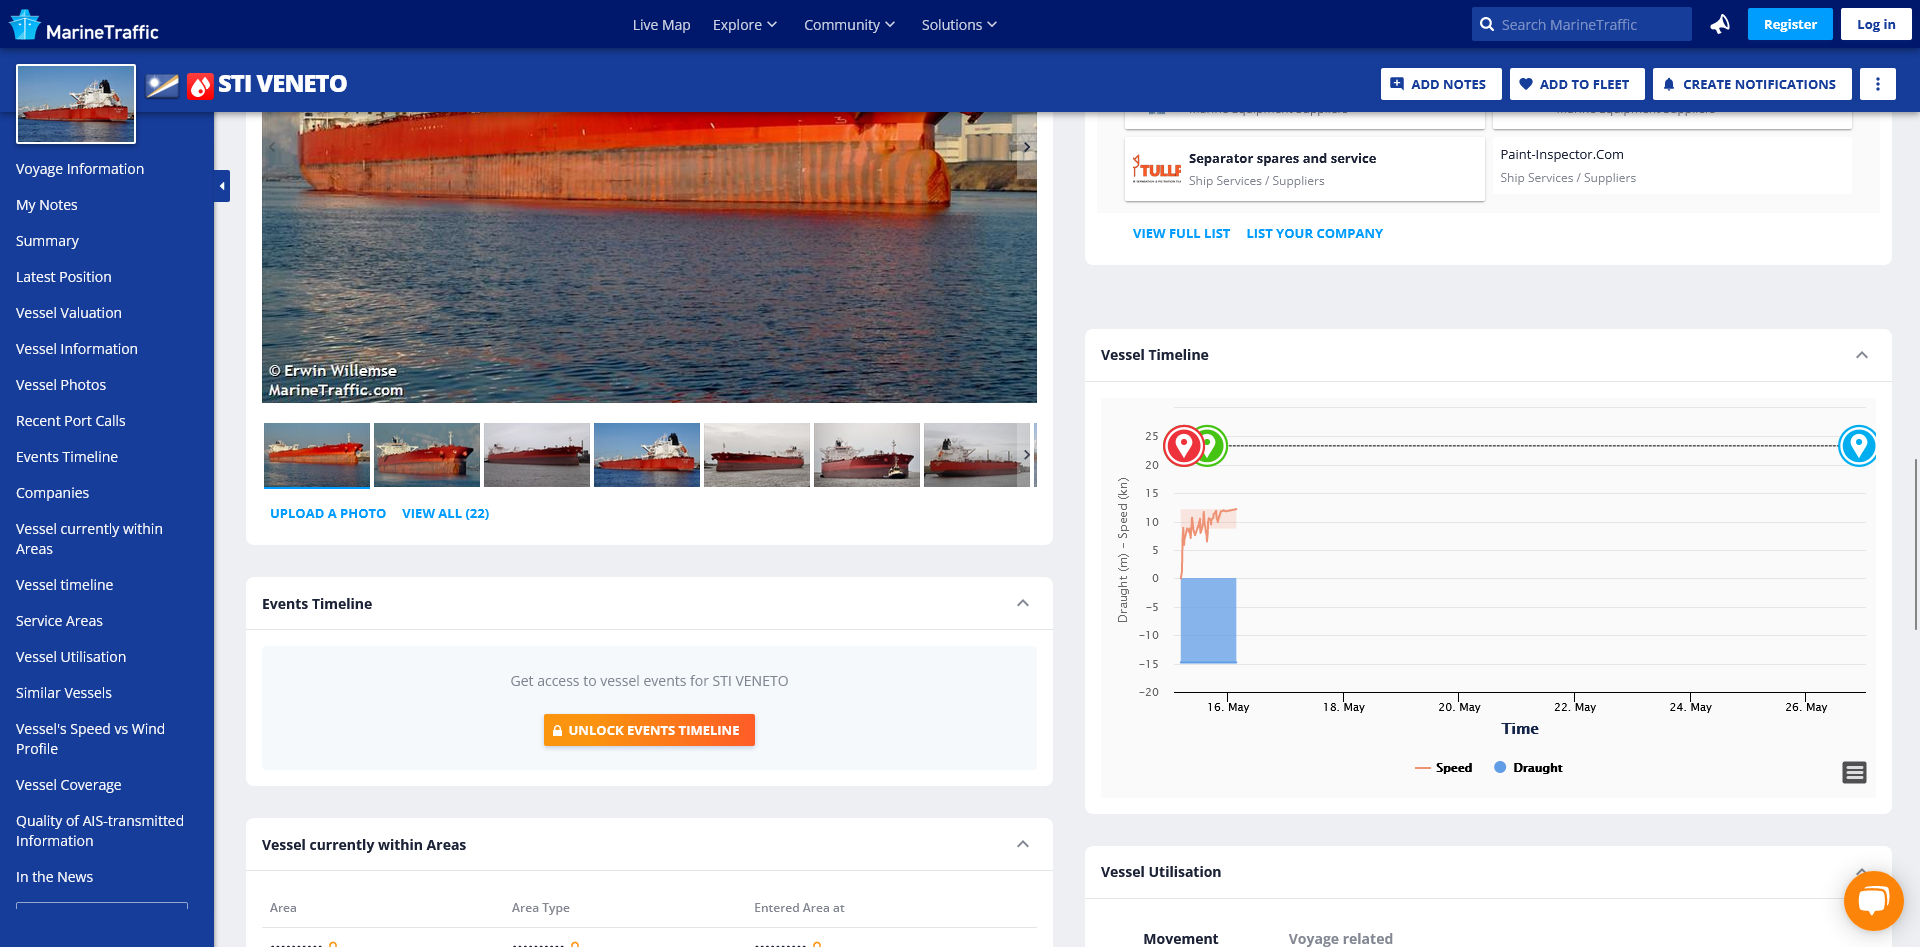Open VIEW ALL (22) photos link
This screenshot has height=947, width=1920.
446,513
